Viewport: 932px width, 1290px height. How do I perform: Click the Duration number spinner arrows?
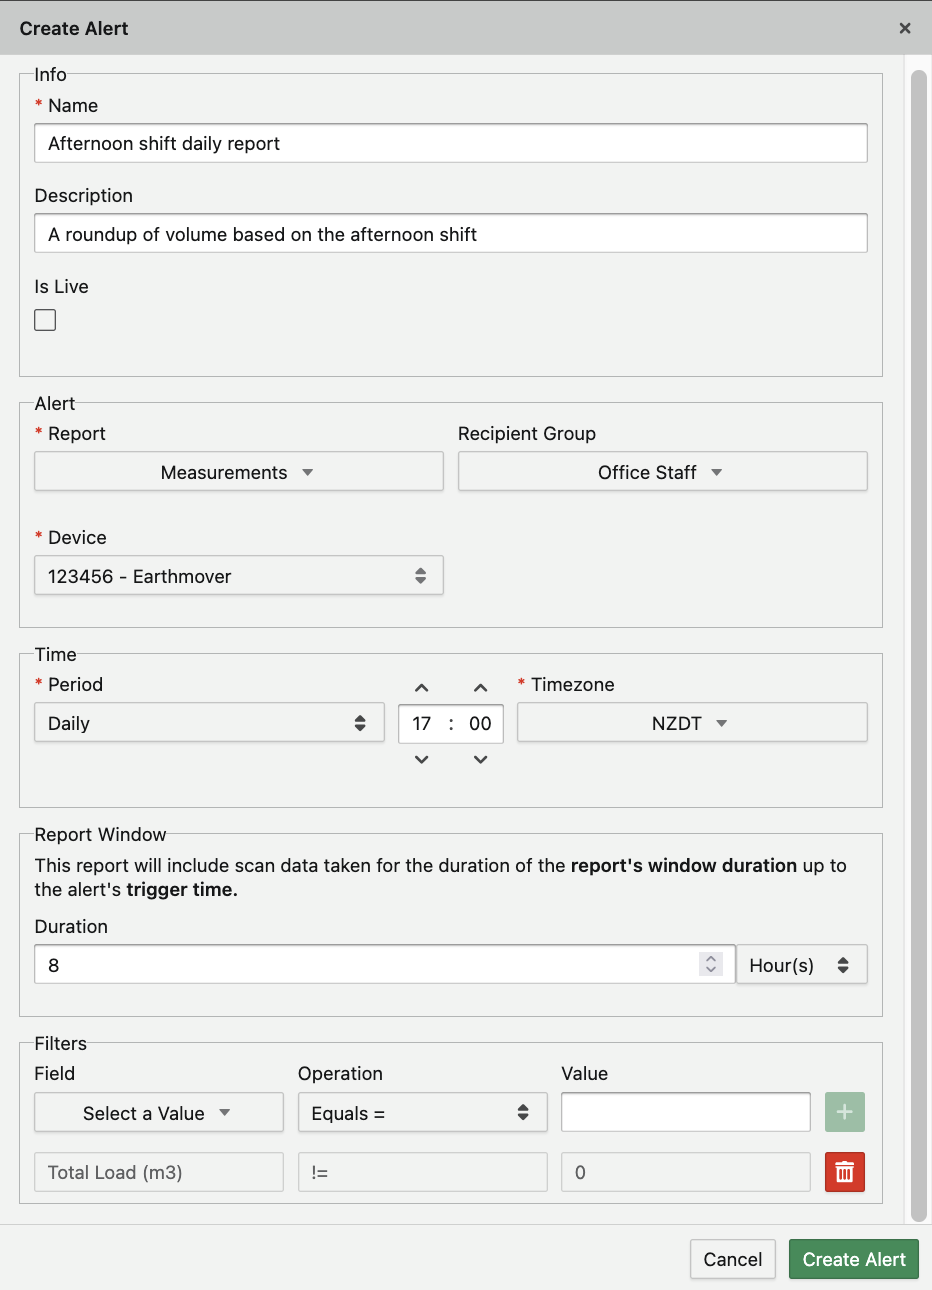coord(711,964)
